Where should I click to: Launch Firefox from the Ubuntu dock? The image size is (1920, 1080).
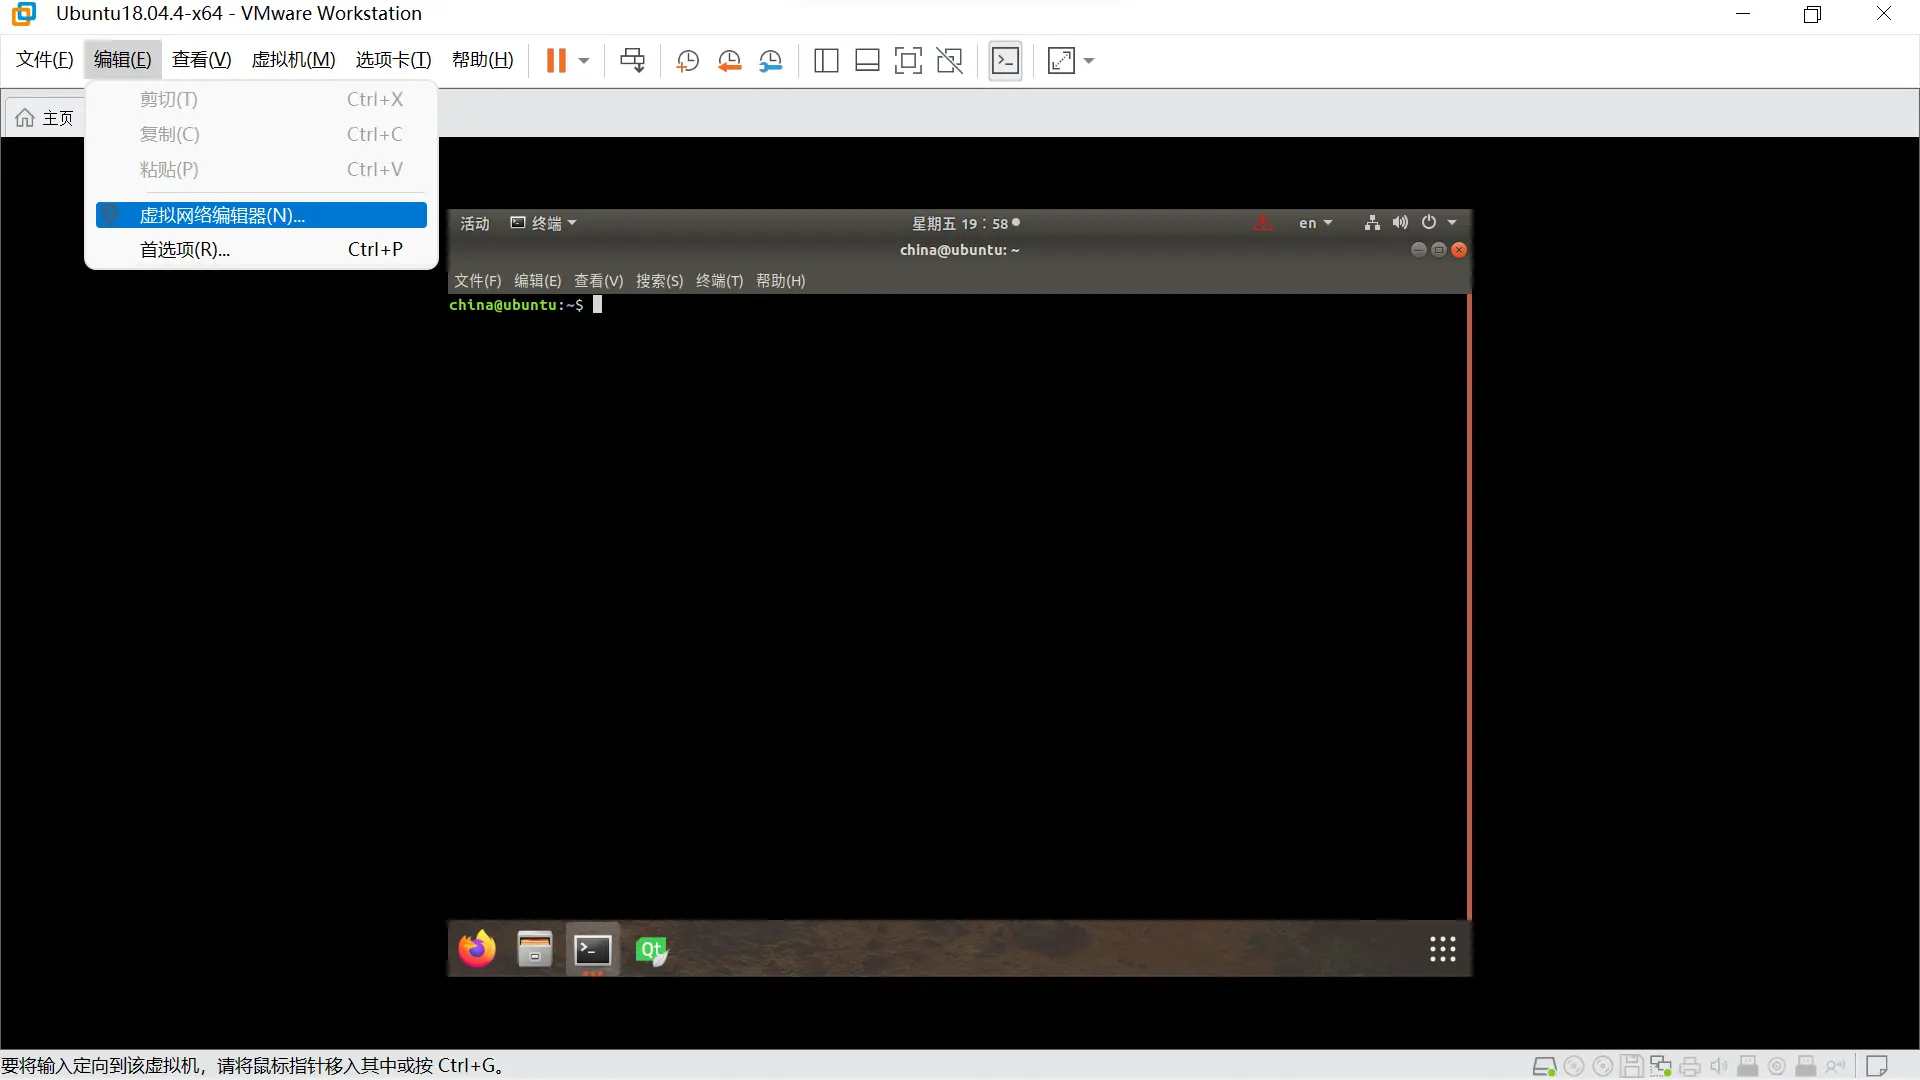click(x=477, y=949)
